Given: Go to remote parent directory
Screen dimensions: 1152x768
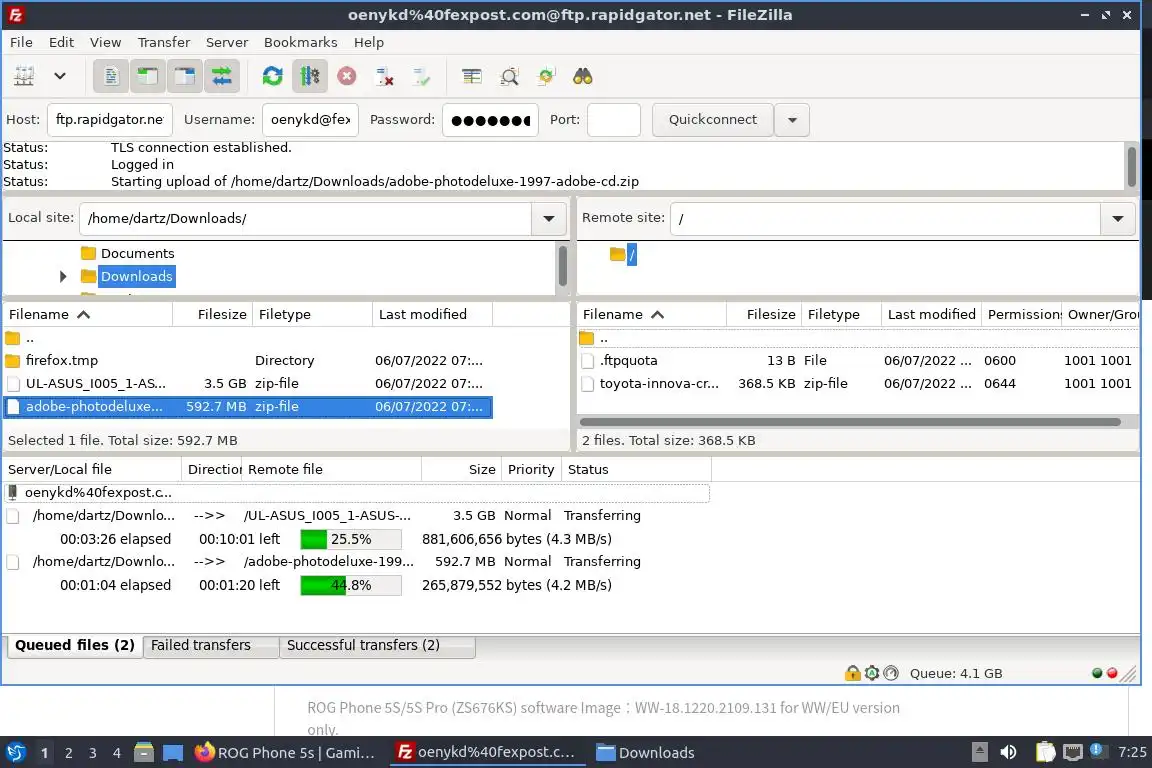Looking at the screenshot, I should coord(857,338).
